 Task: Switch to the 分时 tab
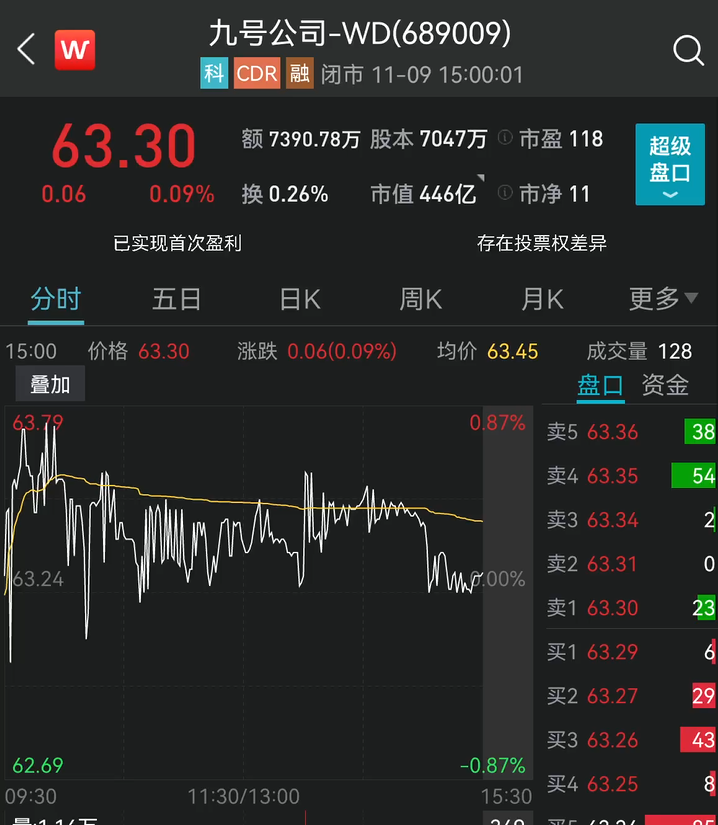coord(56,299)
